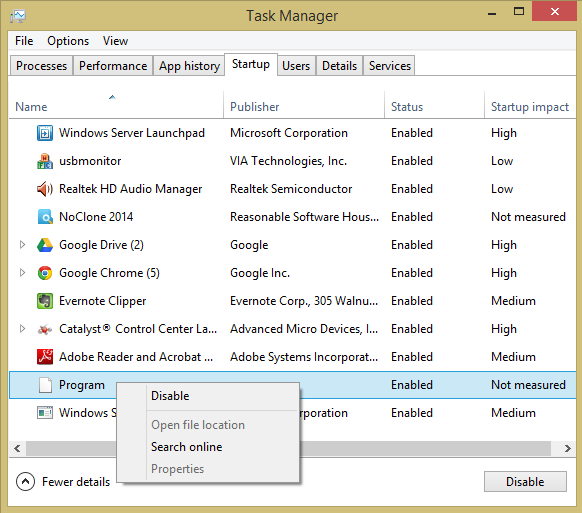Open the View menu
The height and width of the screenshot is (513, 582).
(115, 41)
